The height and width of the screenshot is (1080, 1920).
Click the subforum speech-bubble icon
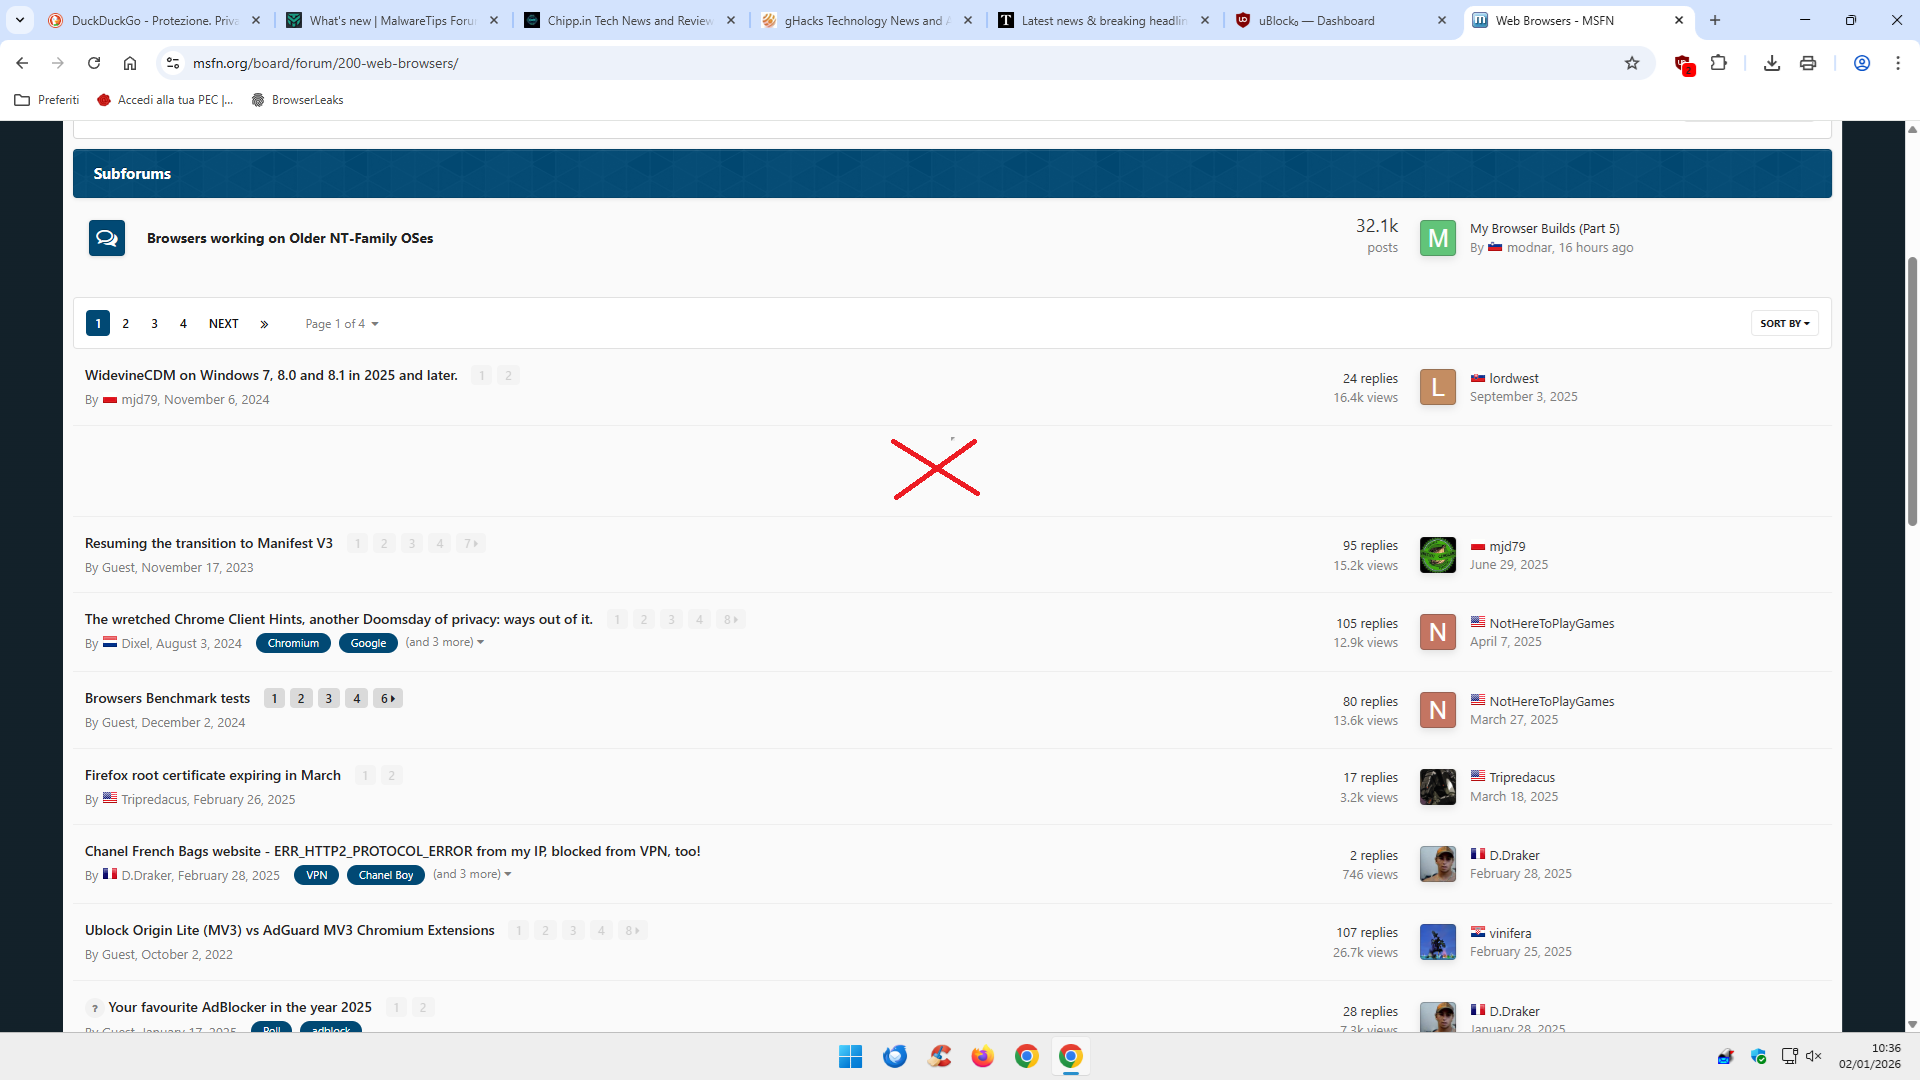107,238
